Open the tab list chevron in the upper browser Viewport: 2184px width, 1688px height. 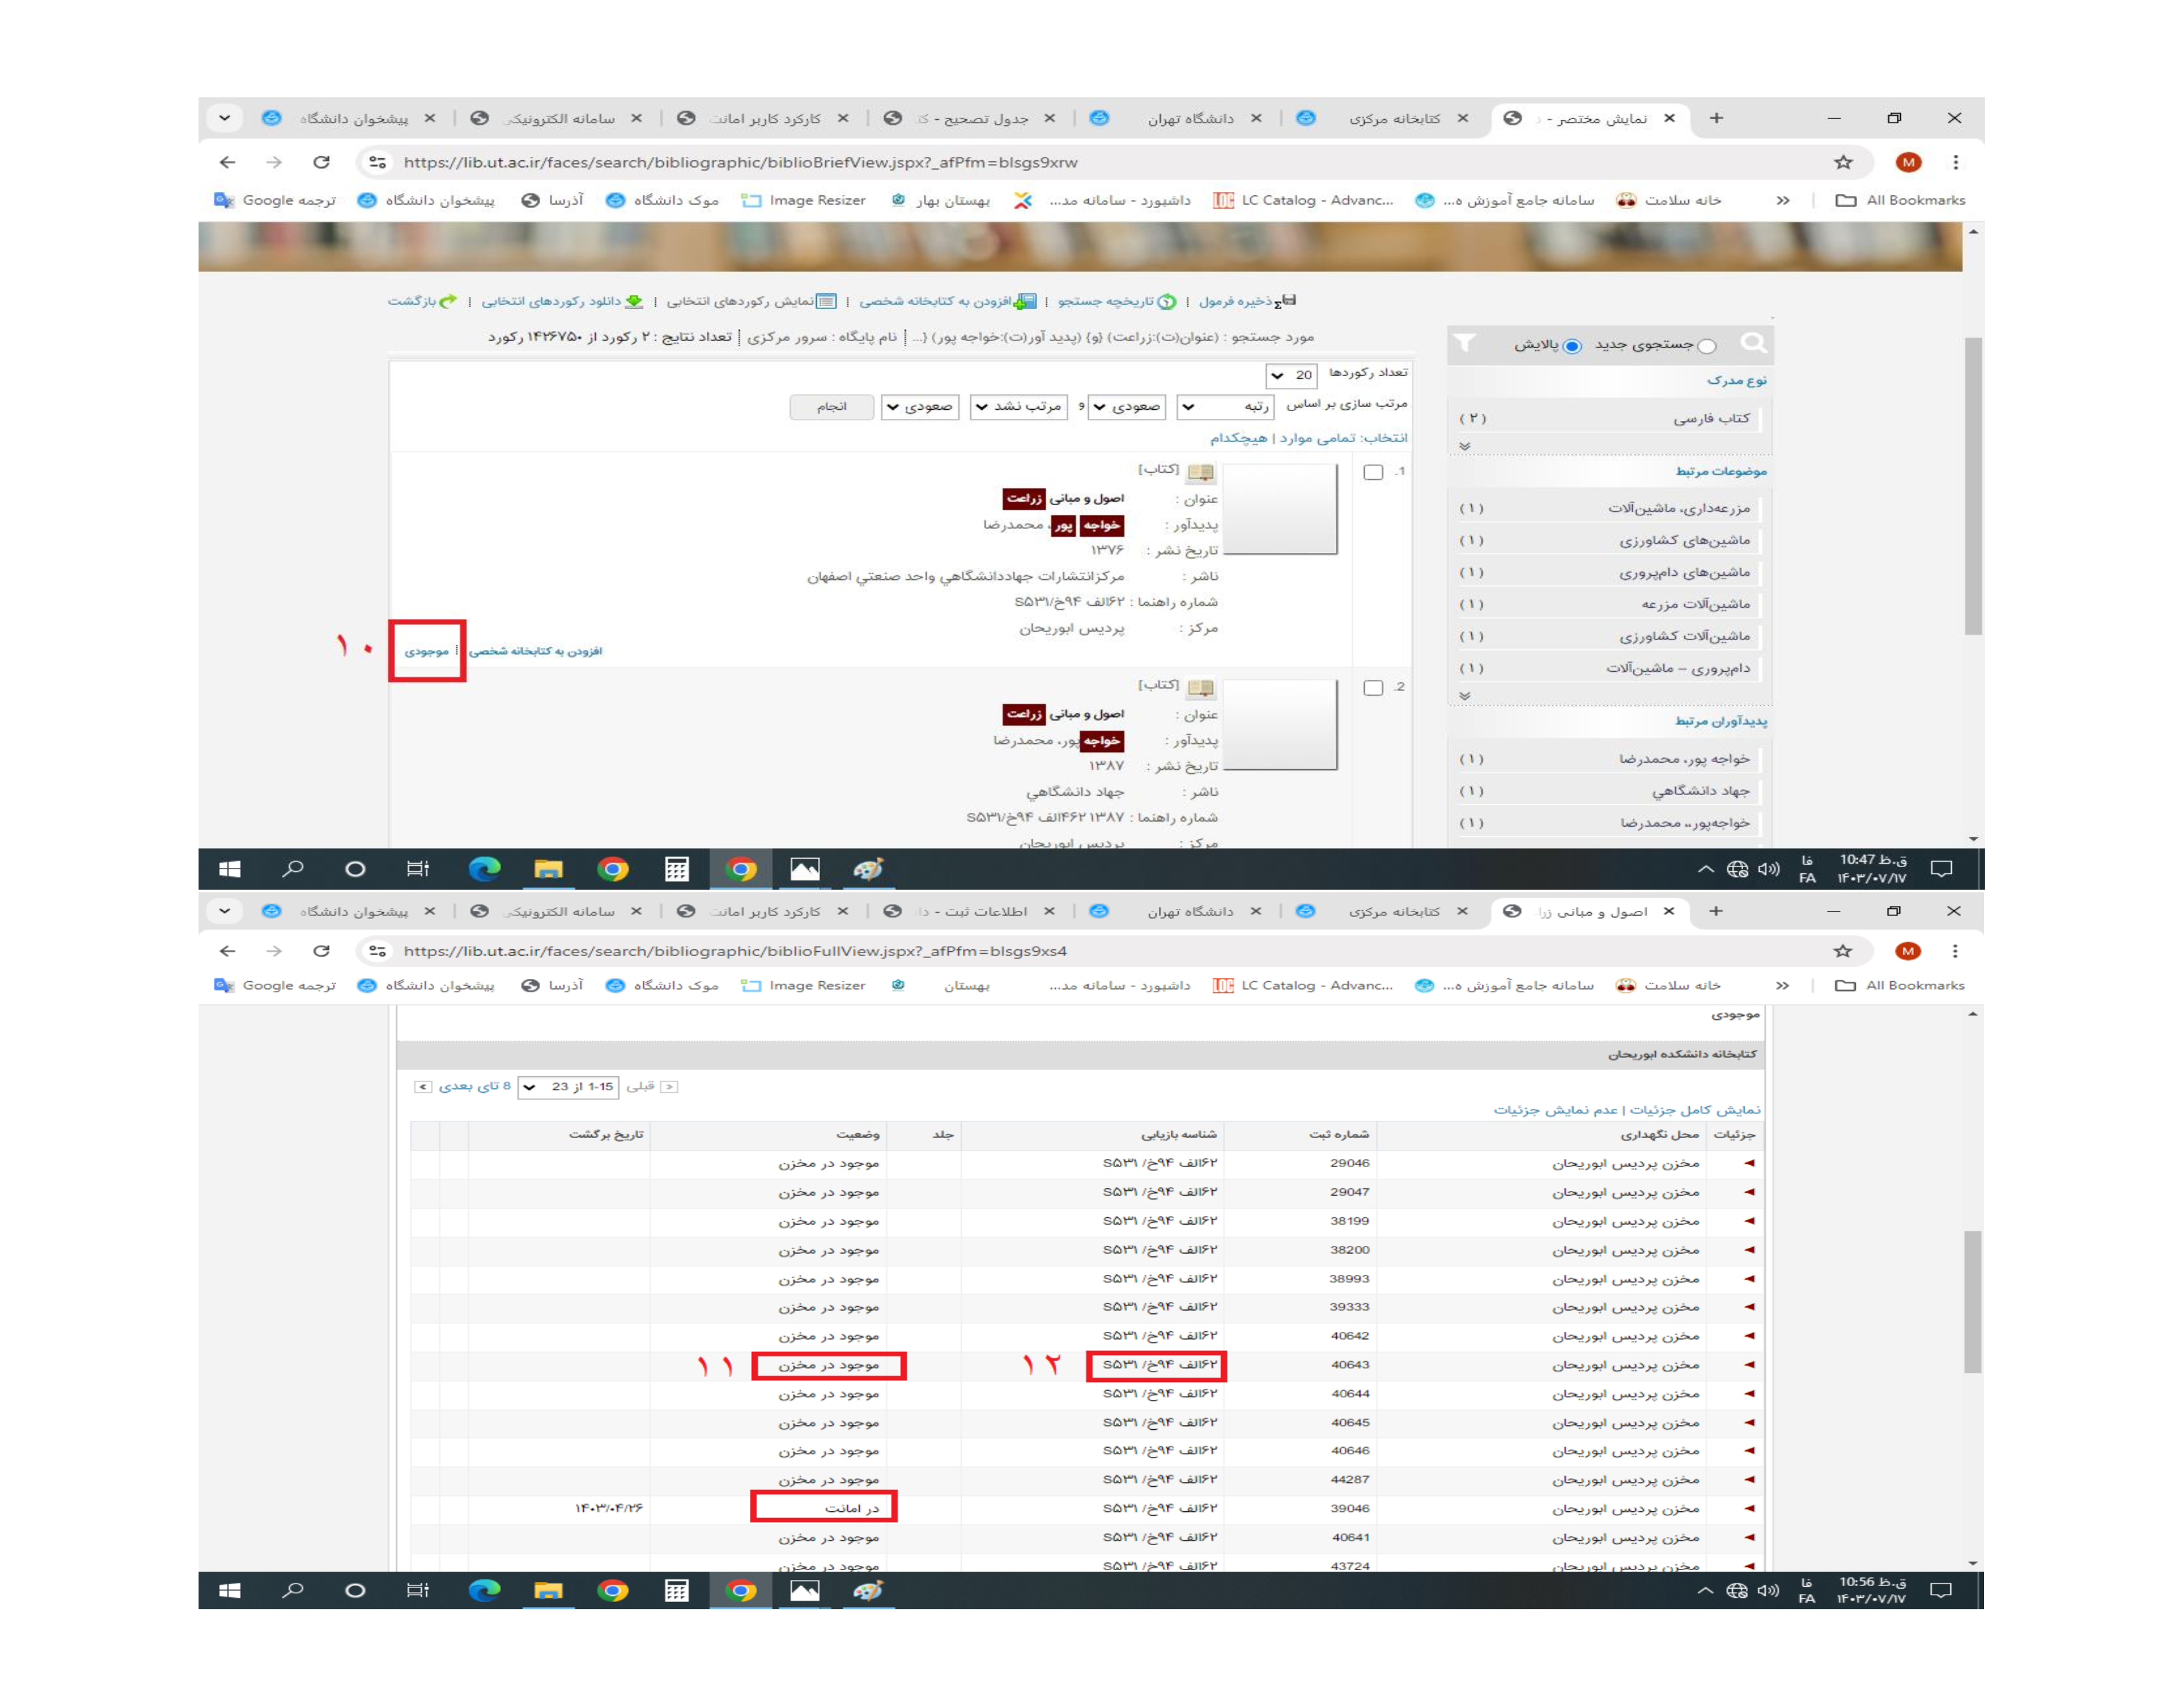click(x=224, y=118)
